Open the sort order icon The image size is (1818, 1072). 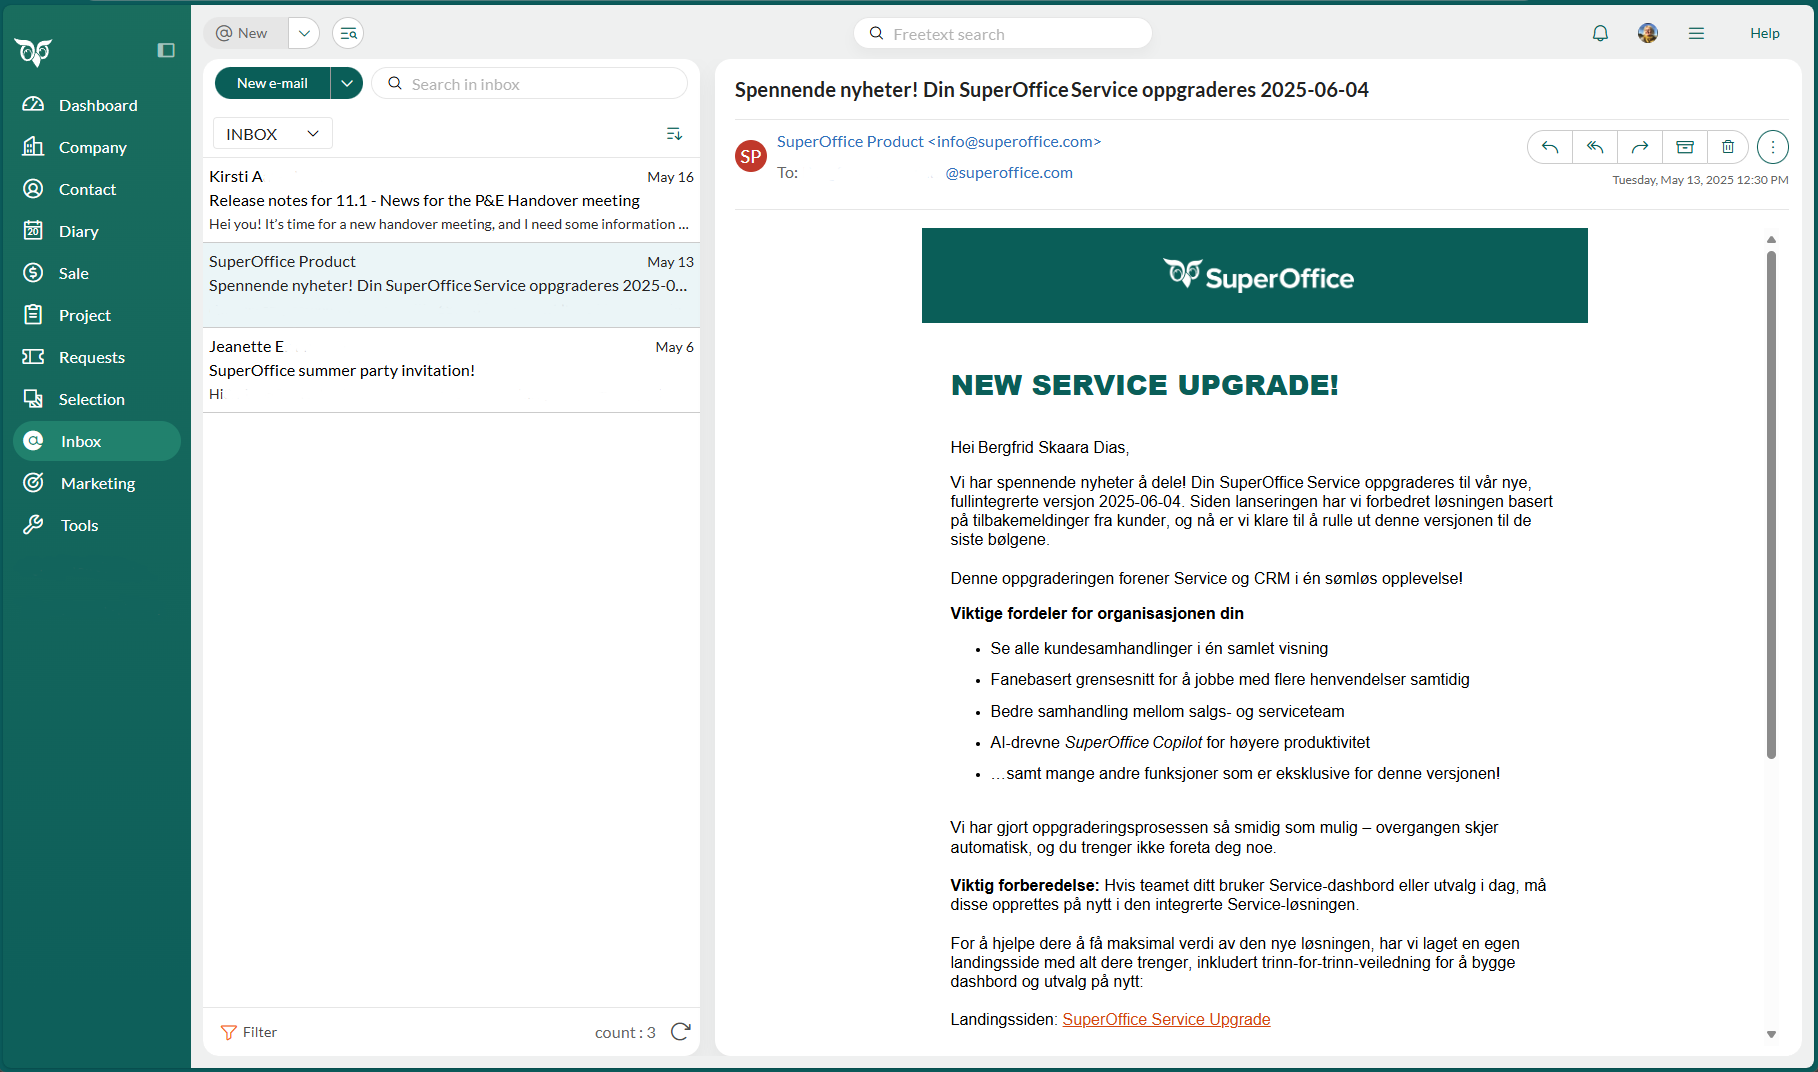tap(674, 134)
